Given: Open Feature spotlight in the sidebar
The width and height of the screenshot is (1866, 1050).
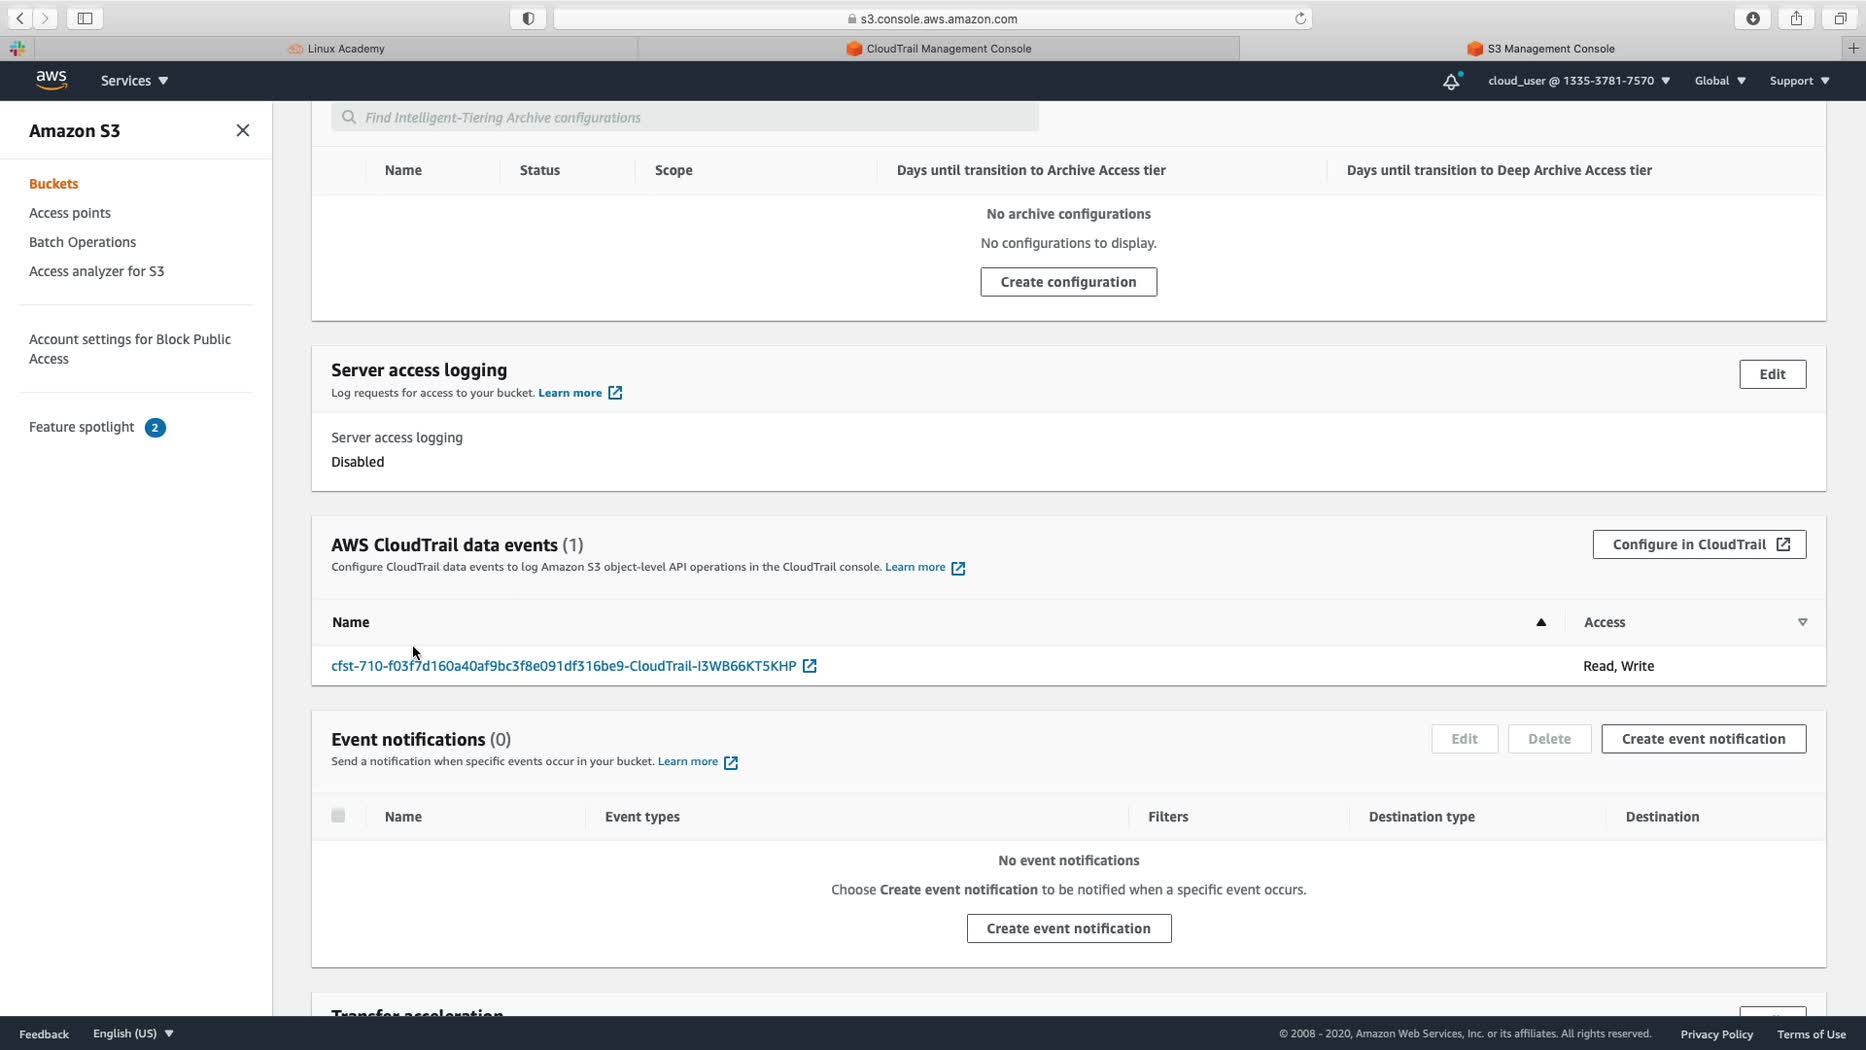Looking at the screenshot, I should (82, 427).
